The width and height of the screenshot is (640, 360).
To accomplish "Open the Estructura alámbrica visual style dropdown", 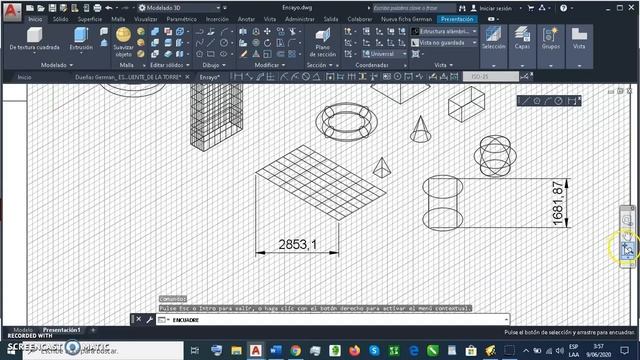I will click(444, 31).
